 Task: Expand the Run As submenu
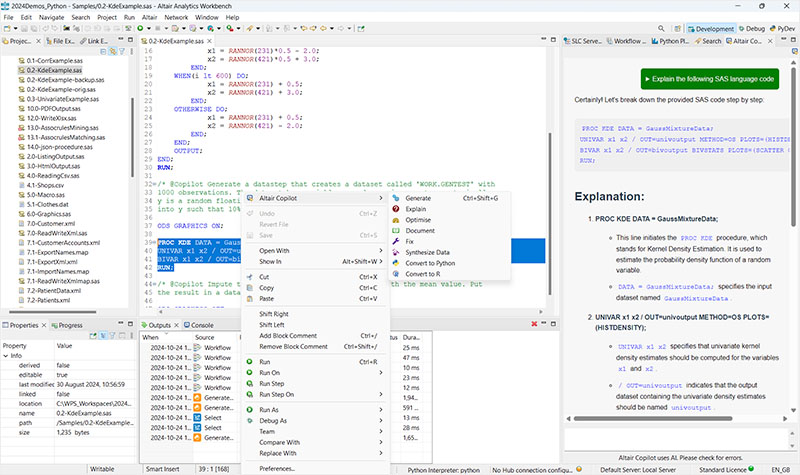tap(269, 410)
